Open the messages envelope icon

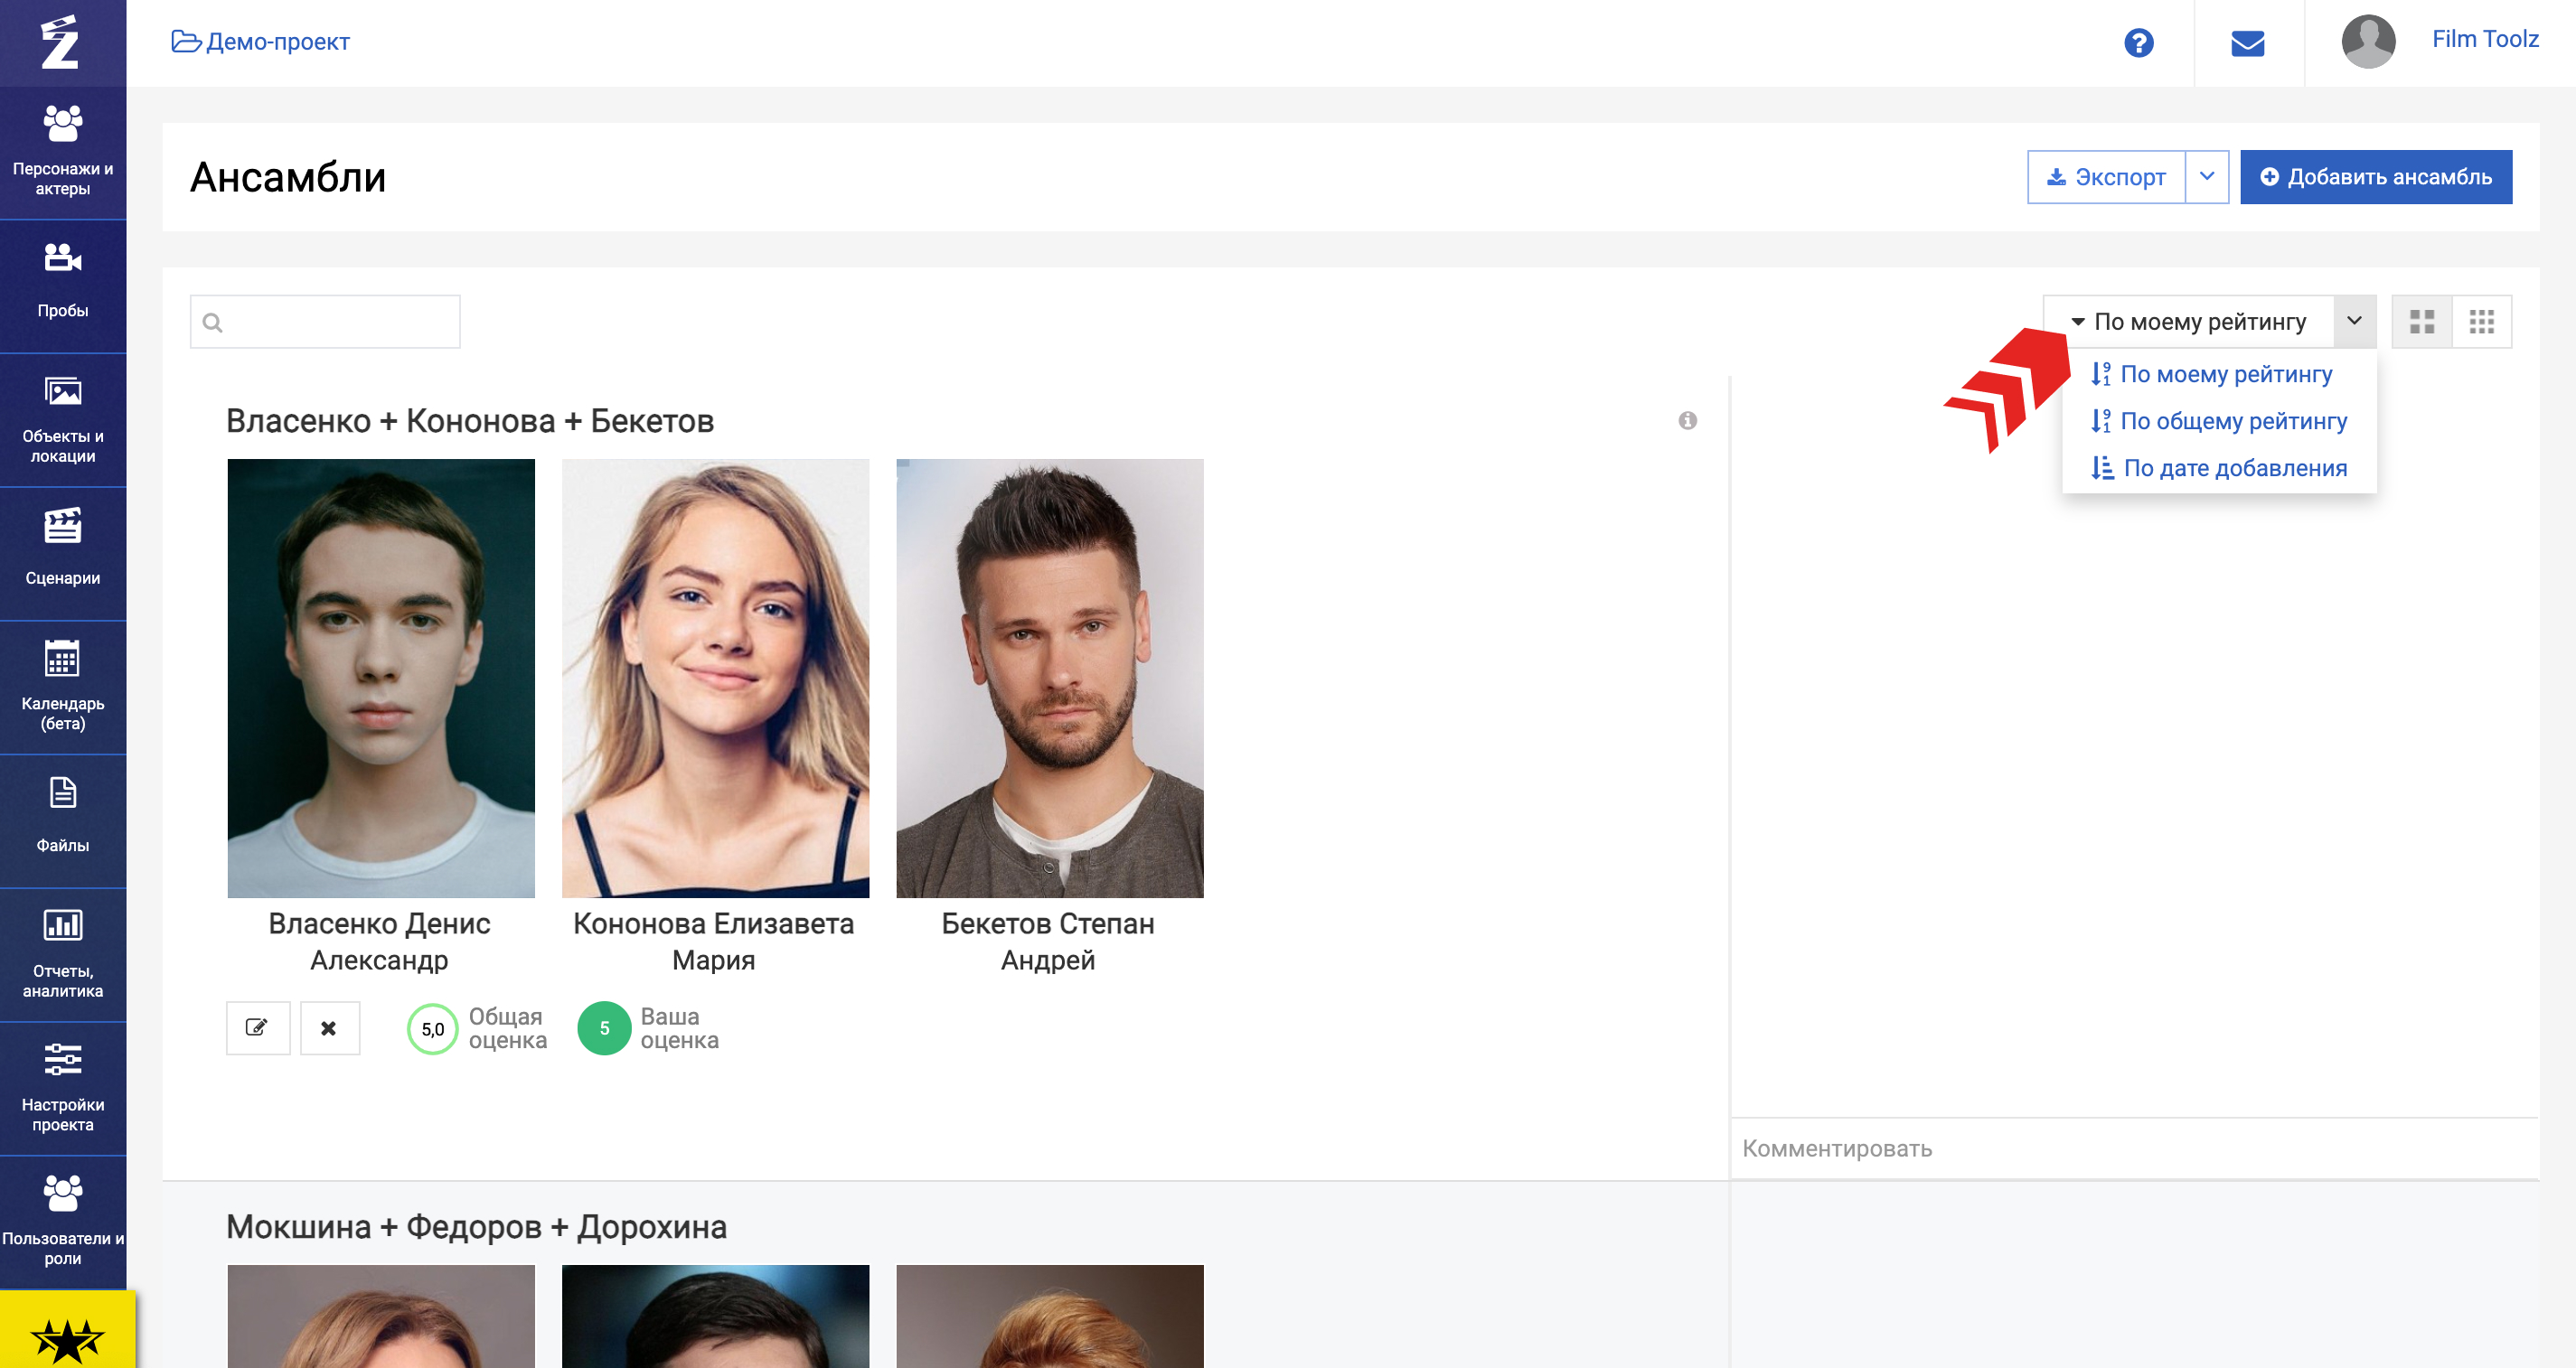2247,43
